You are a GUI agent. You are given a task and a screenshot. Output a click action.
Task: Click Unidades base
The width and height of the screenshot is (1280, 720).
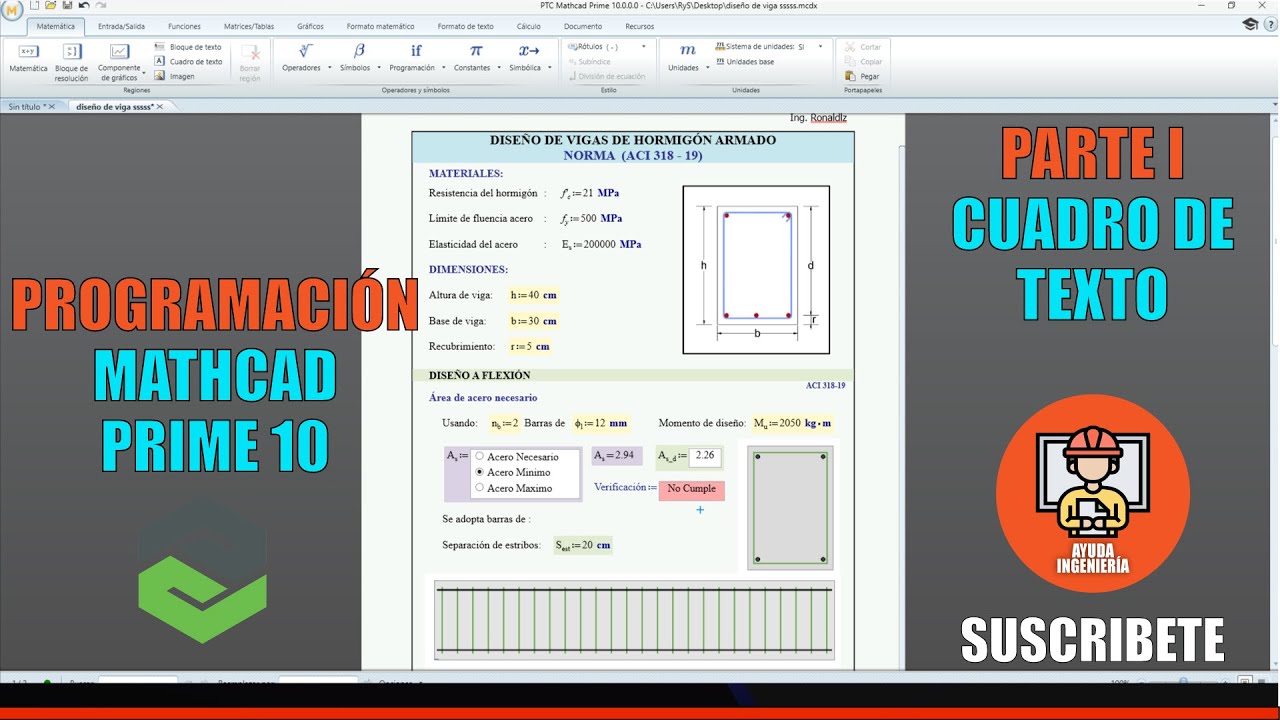click(744, 62)
